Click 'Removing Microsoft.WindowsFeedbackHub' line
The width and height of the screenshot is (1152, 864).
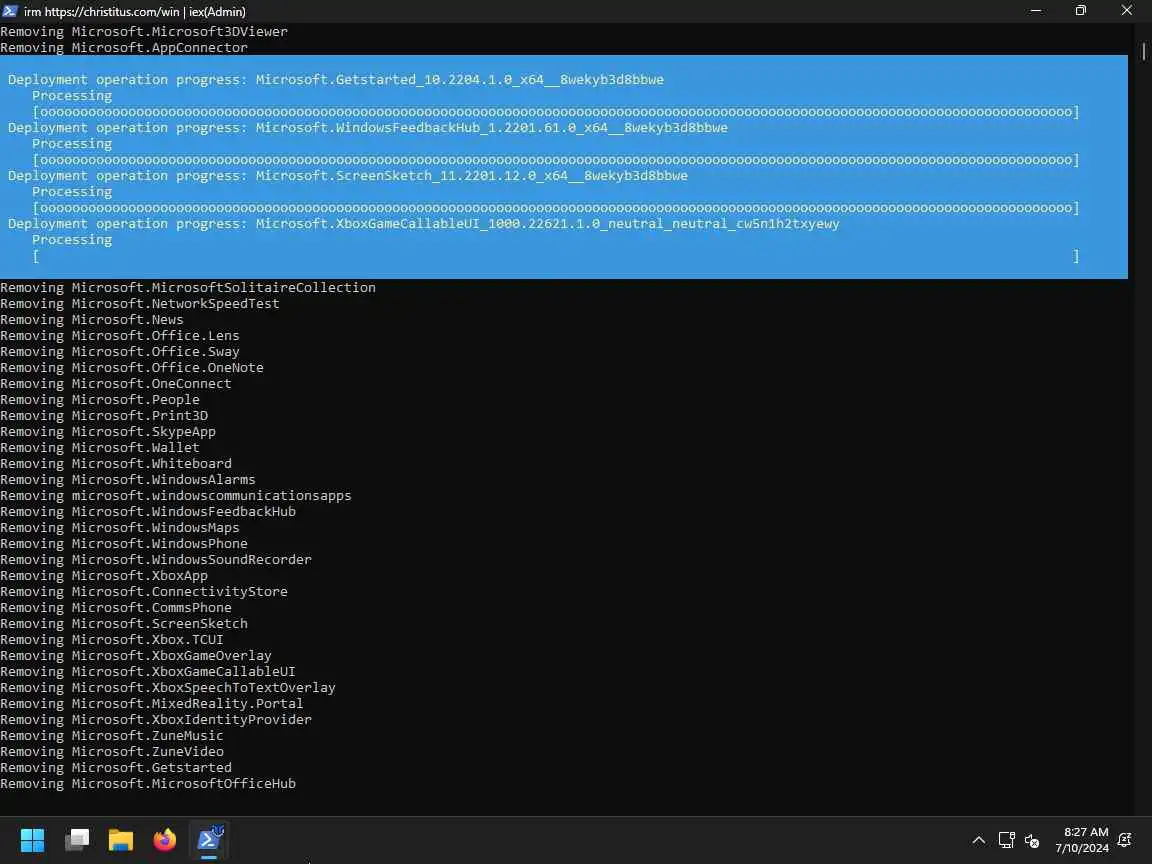point(148,511)
